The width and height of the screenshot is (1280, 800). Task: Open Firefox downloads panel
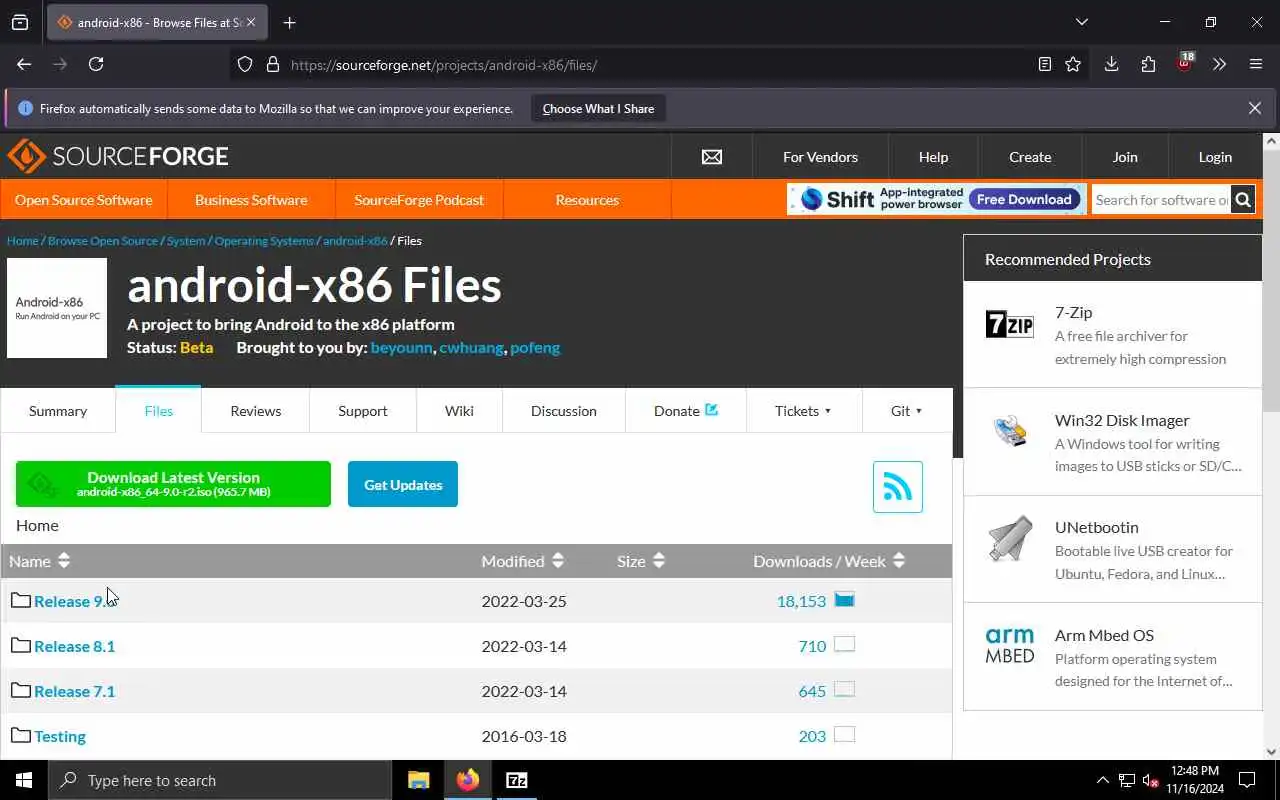click(x=1111, y=64)
